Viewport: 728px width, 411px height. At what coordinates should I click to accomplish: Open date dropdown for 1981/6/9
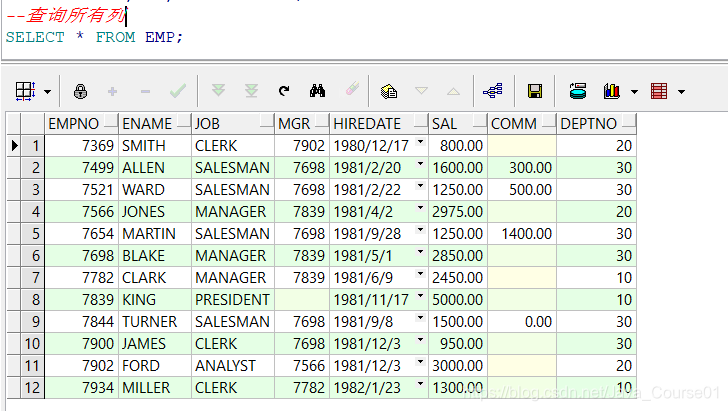pos(421,274)
